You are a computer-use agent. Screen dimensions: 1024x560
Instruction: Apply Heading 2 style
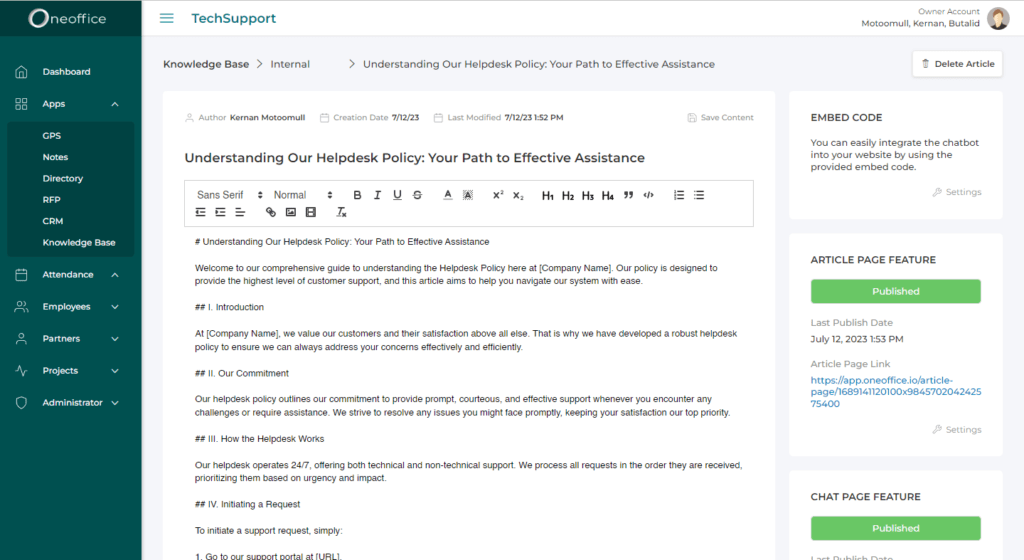[x=568, y=195]
